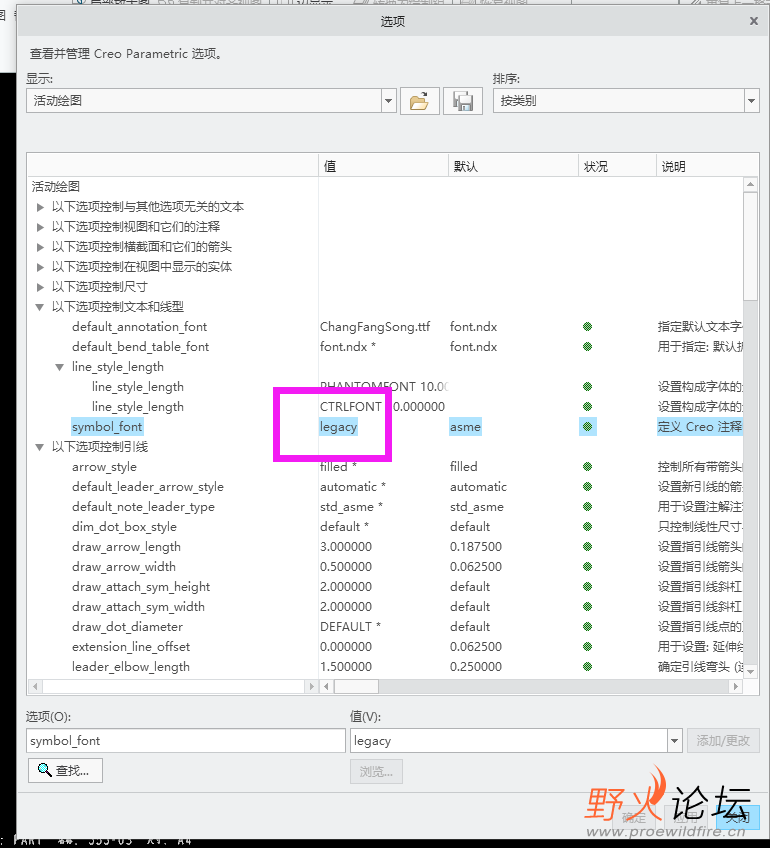
Task: Select the arrow_style option
Action: pos(104,467)
